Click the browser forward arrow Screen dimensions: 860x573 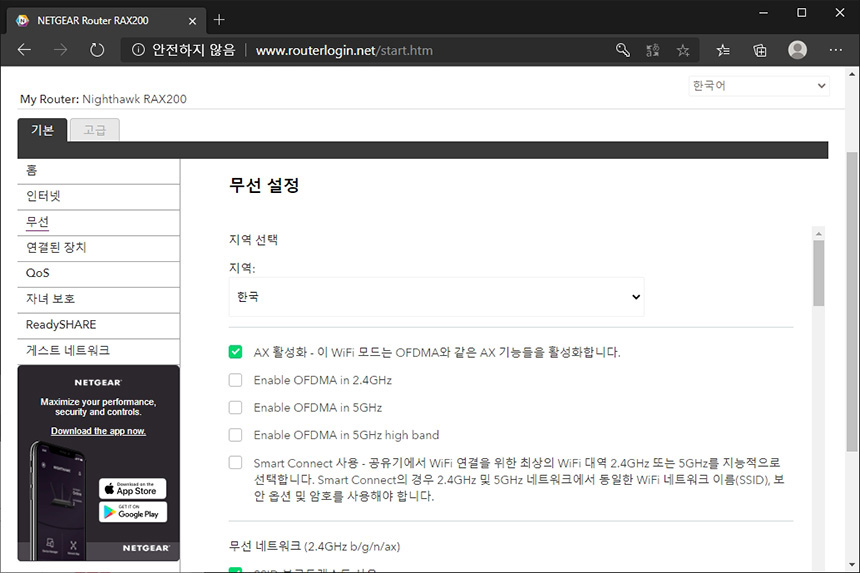tap(60, 50)
